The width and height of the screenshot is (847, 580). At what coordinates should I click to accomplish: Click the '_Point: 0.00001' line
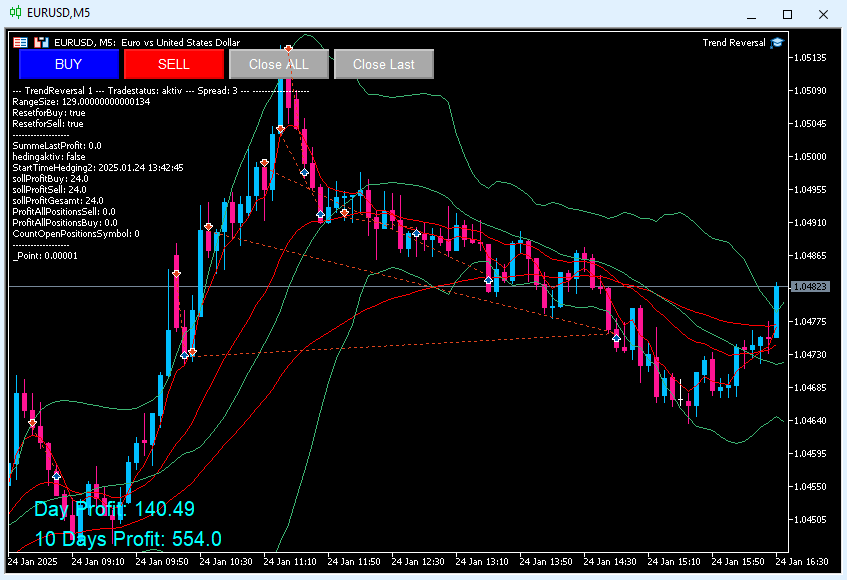(x=45, y=255)
